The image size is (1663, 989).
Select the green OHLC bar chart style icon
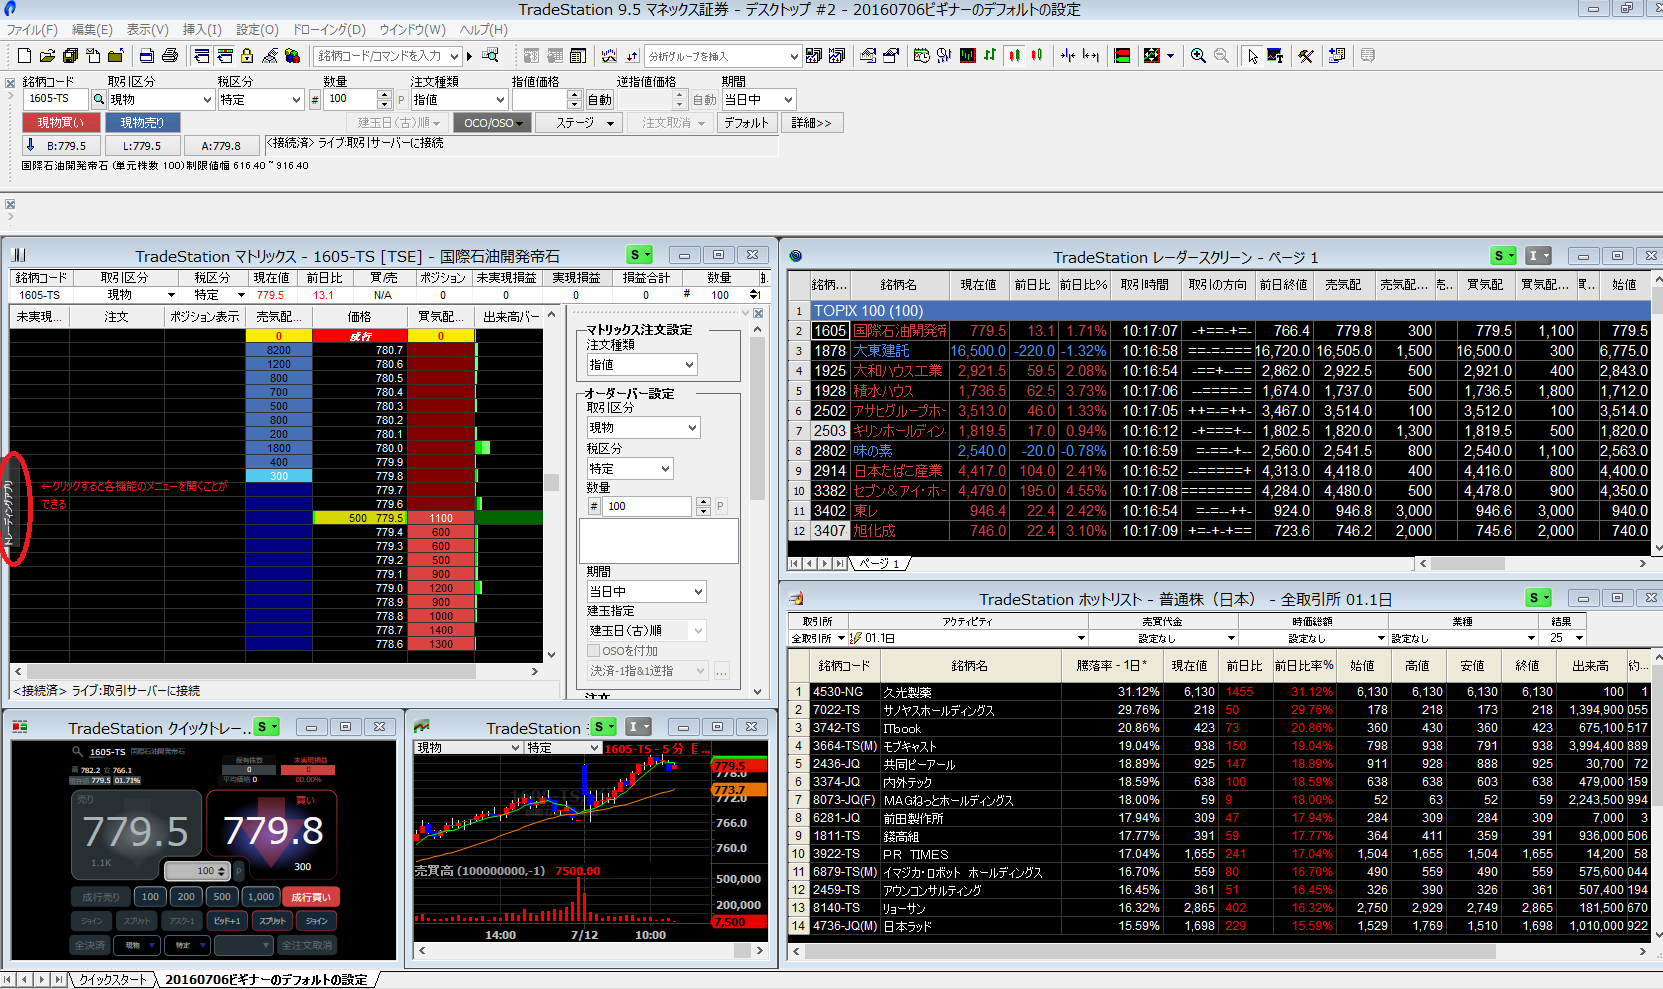coord(990,56)
